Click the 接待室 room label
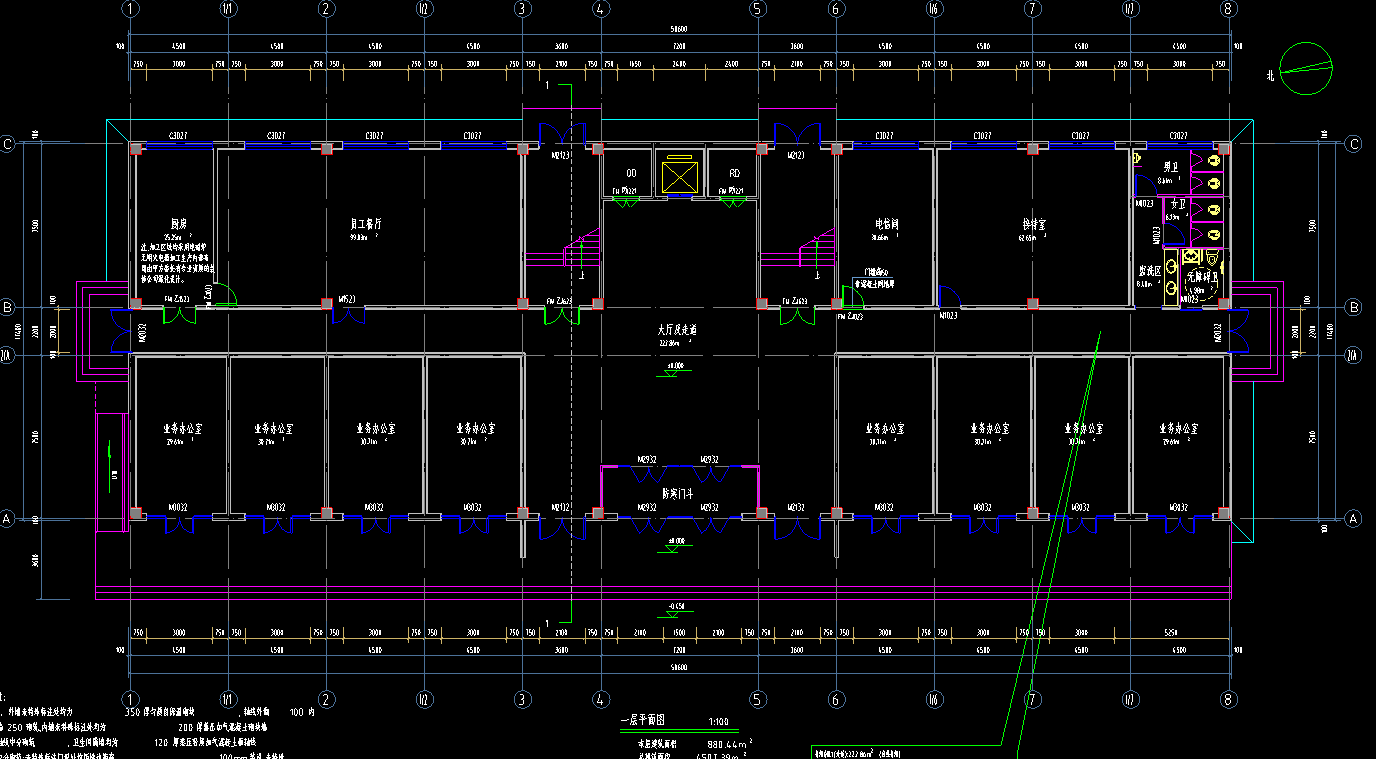The height and width of the screenshot is (759, 1376). pyautogui.click(x=1033, y=225)
